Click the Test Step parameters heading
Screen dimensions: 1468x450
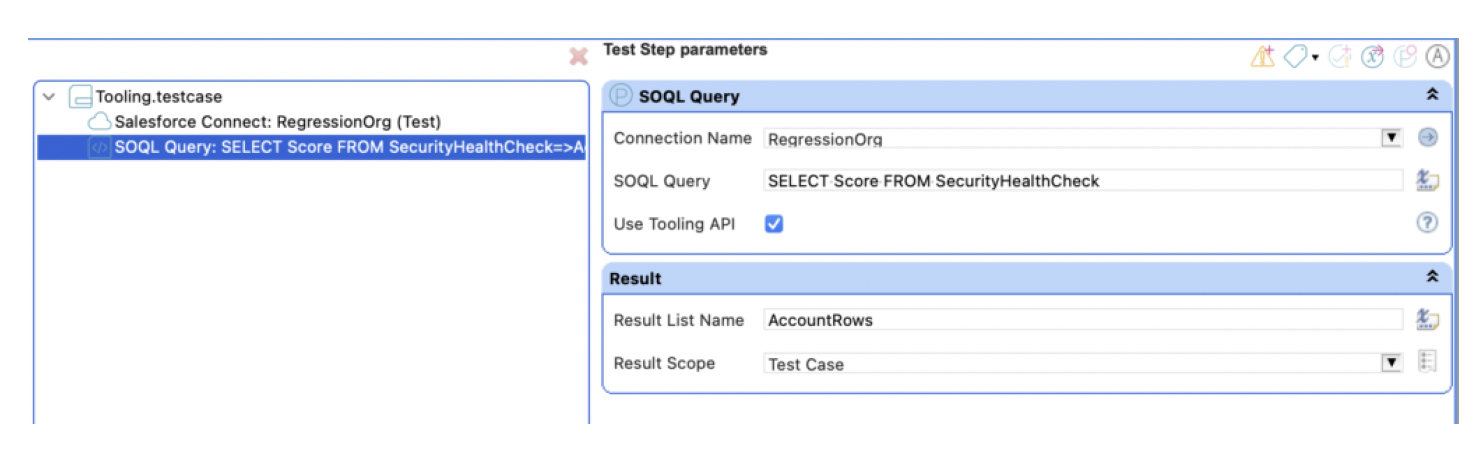coord(685,49)
